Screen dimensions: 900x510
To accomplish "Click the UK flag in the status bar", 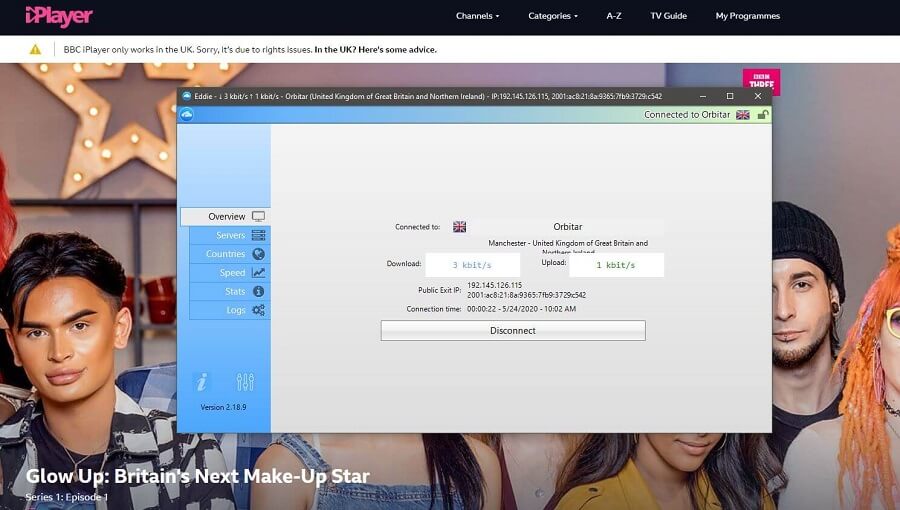I will pos(743,115).
